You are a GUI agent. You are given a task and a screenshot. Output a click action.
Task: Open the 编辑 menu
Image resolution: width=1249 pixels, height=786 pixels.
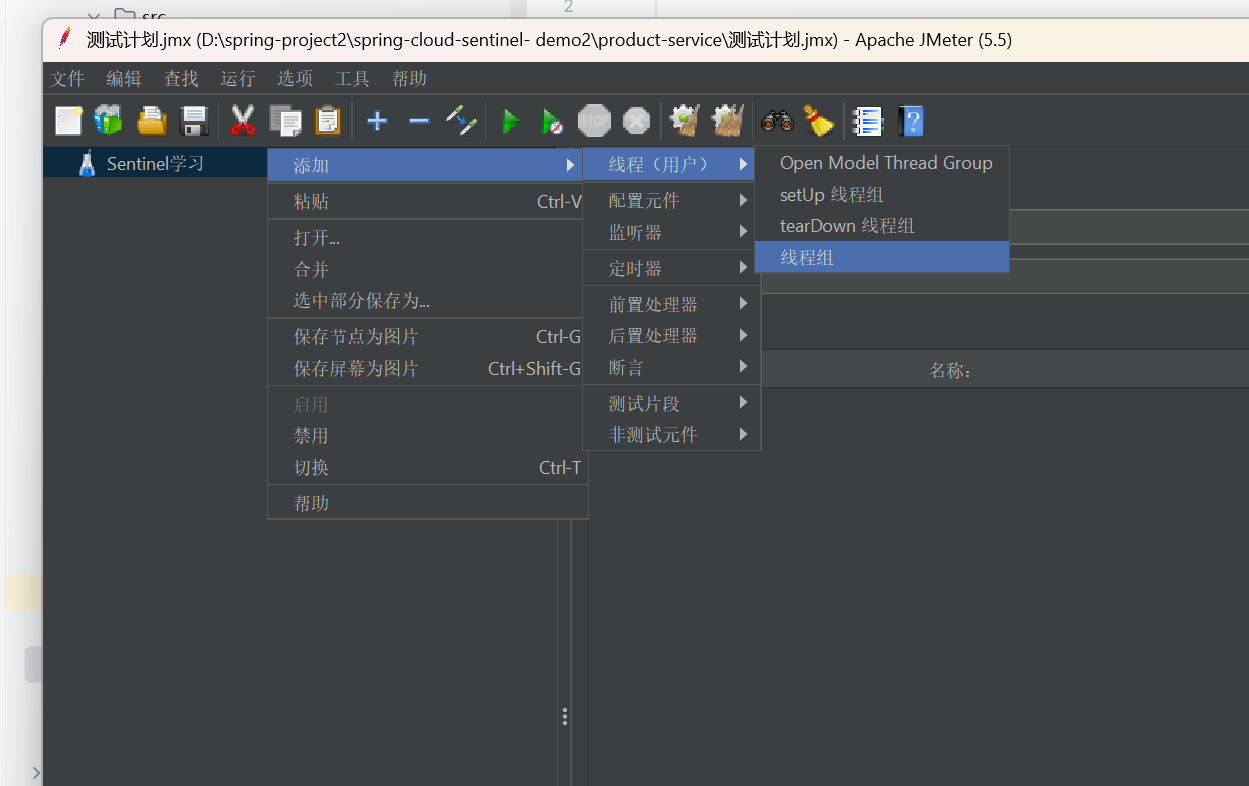[x=124, y=78]
